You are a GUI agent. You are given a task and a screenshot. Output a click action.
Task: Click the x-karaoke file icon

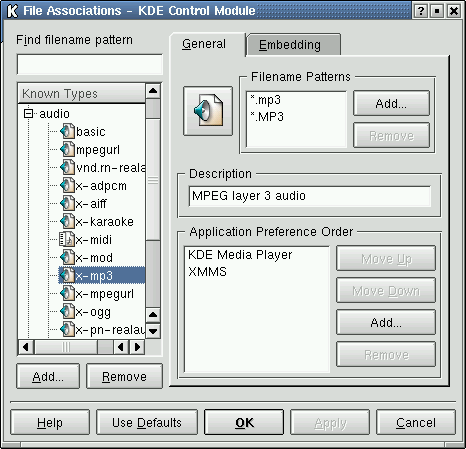[67, 221]
